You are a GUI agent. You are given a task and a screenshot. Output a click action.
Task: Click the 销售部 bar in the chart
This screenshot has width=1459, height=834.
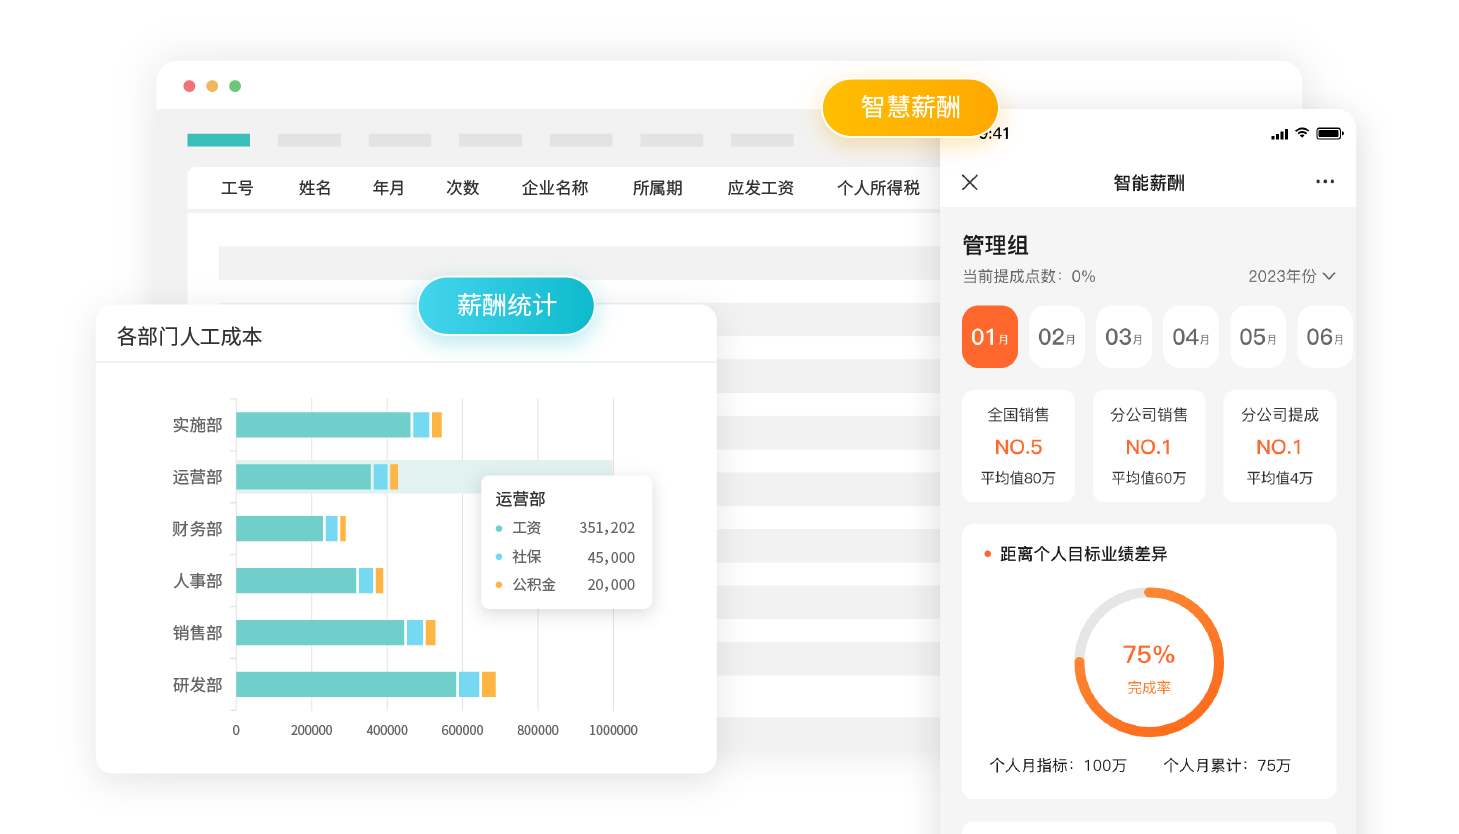coord(336,633)
